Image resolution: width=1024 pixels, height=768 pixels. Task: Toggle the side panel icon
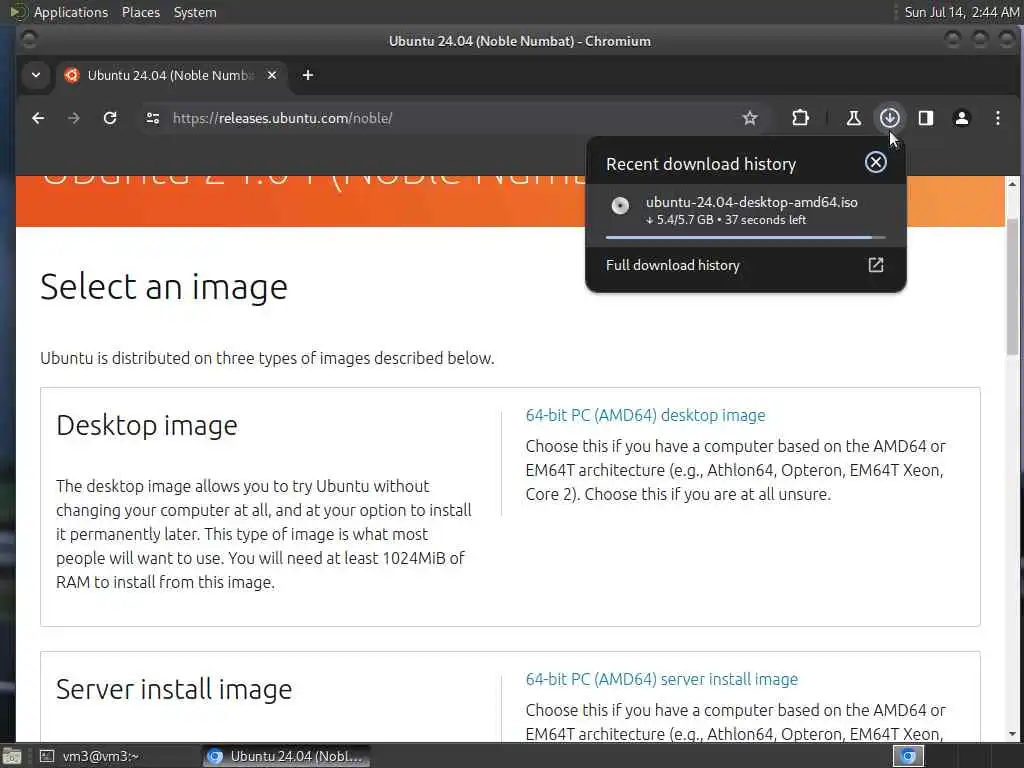[926, 118]
